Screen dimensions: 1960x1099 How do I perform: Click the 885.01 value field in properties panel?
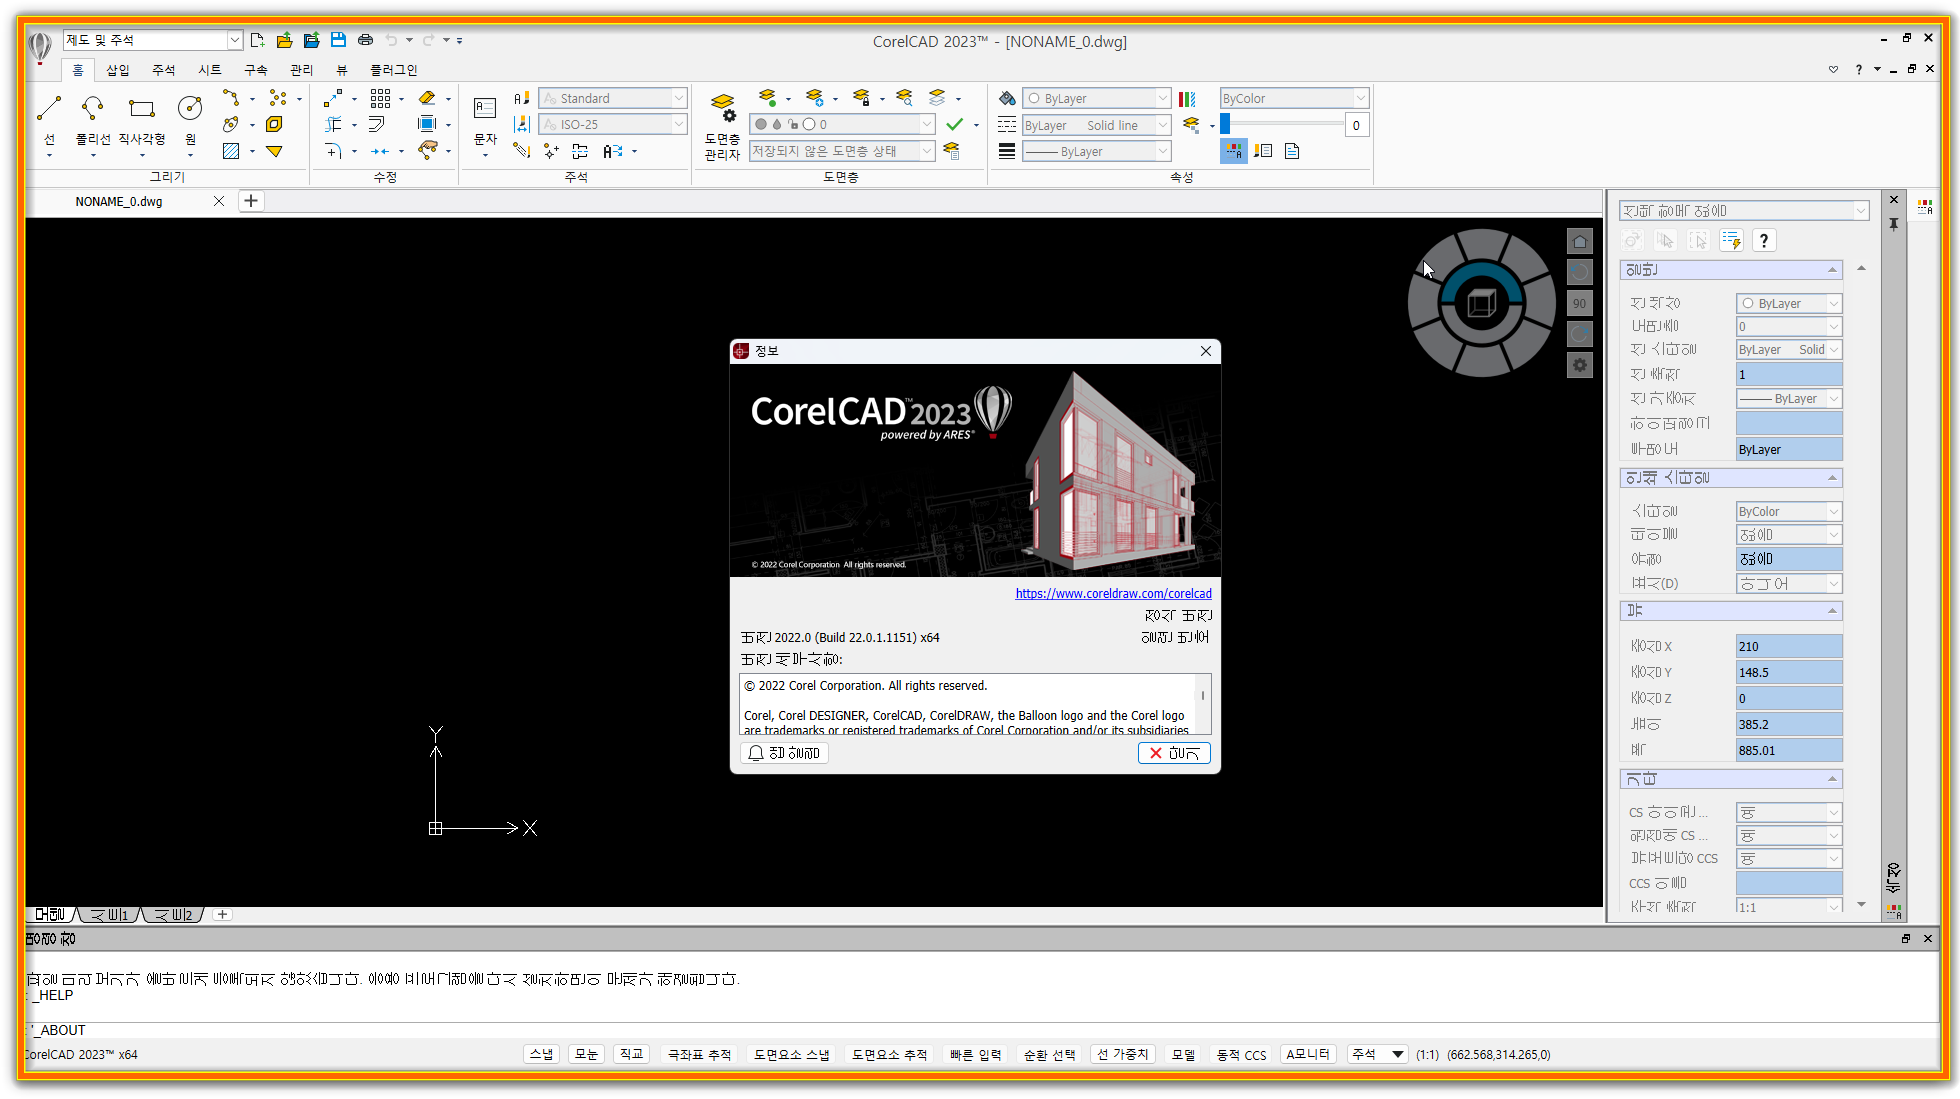[x=1789, y=750]
